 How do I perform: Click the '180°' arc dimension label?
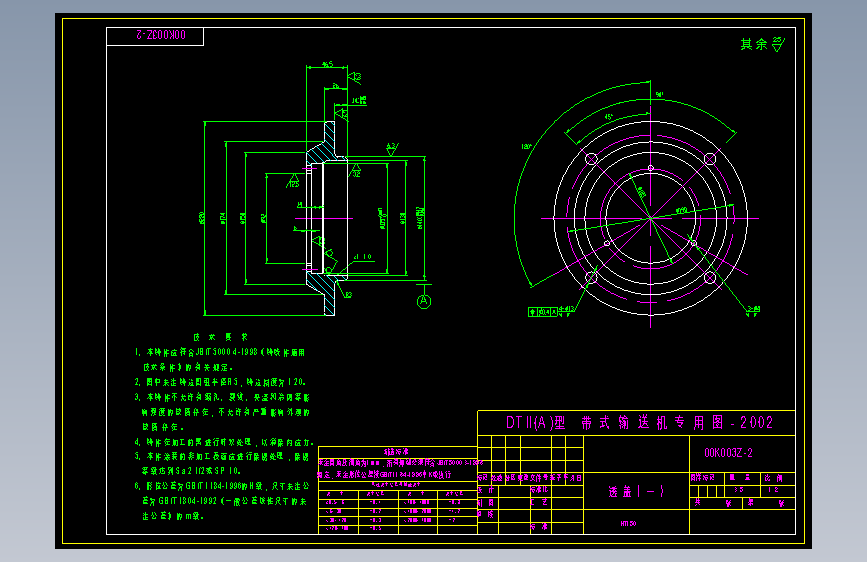click(526, 147)
